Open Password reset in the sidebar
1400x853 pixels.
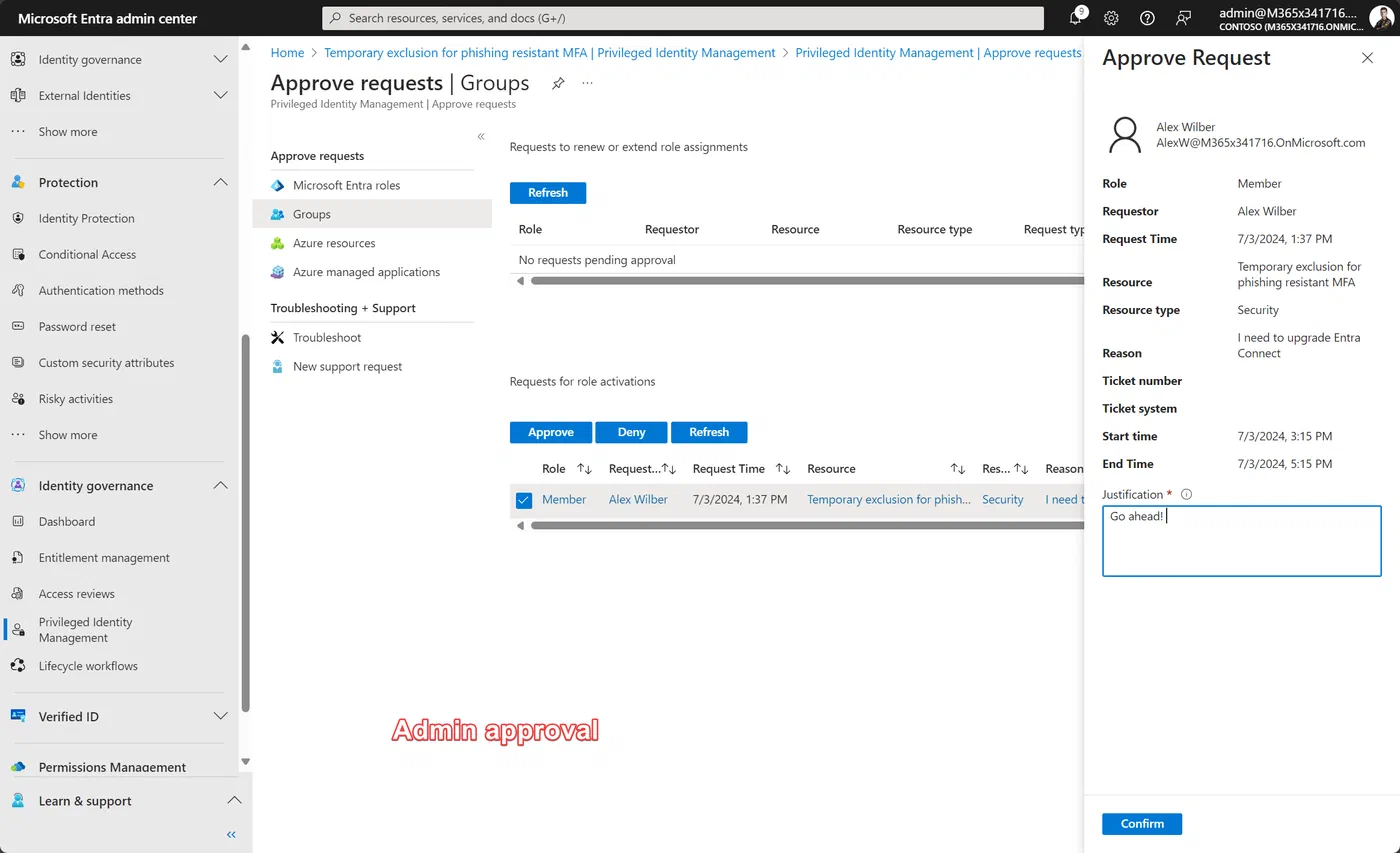click(x=77, y=326)
